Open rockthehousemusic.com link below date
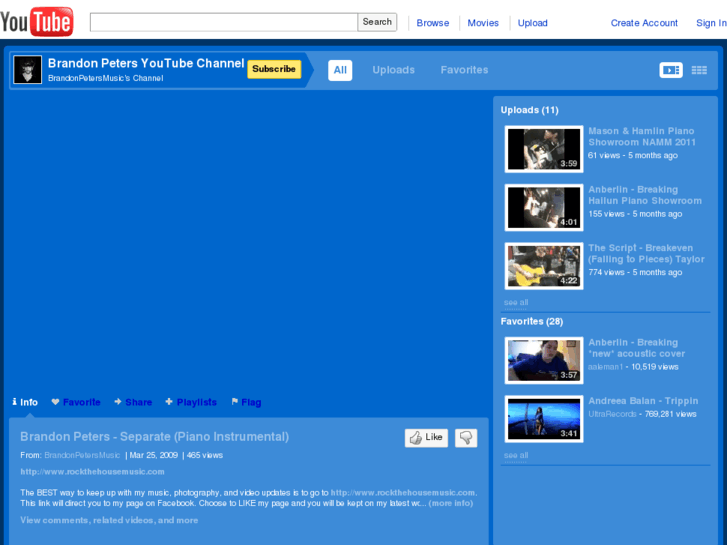 pyautogui.click(x=92, y=472)
